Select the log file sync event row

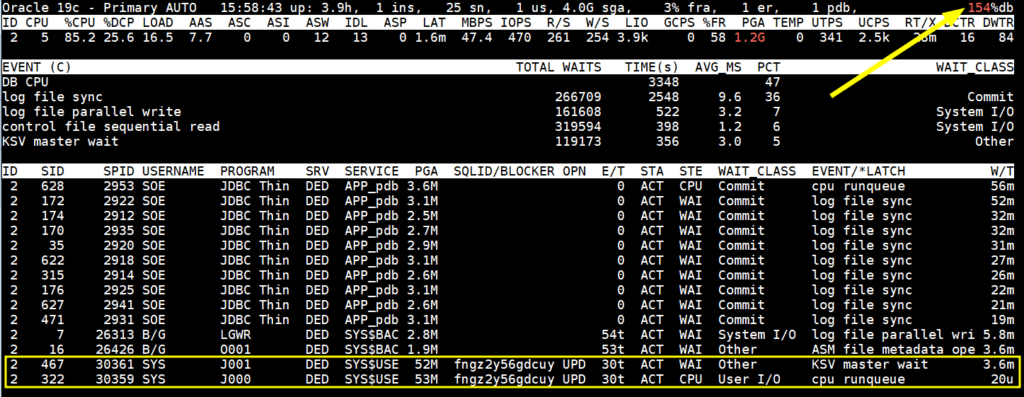508,97
